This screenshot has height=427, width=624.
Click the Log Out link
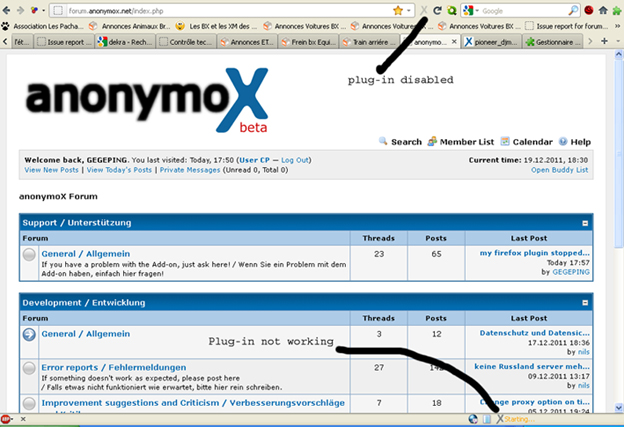point(295,160)
